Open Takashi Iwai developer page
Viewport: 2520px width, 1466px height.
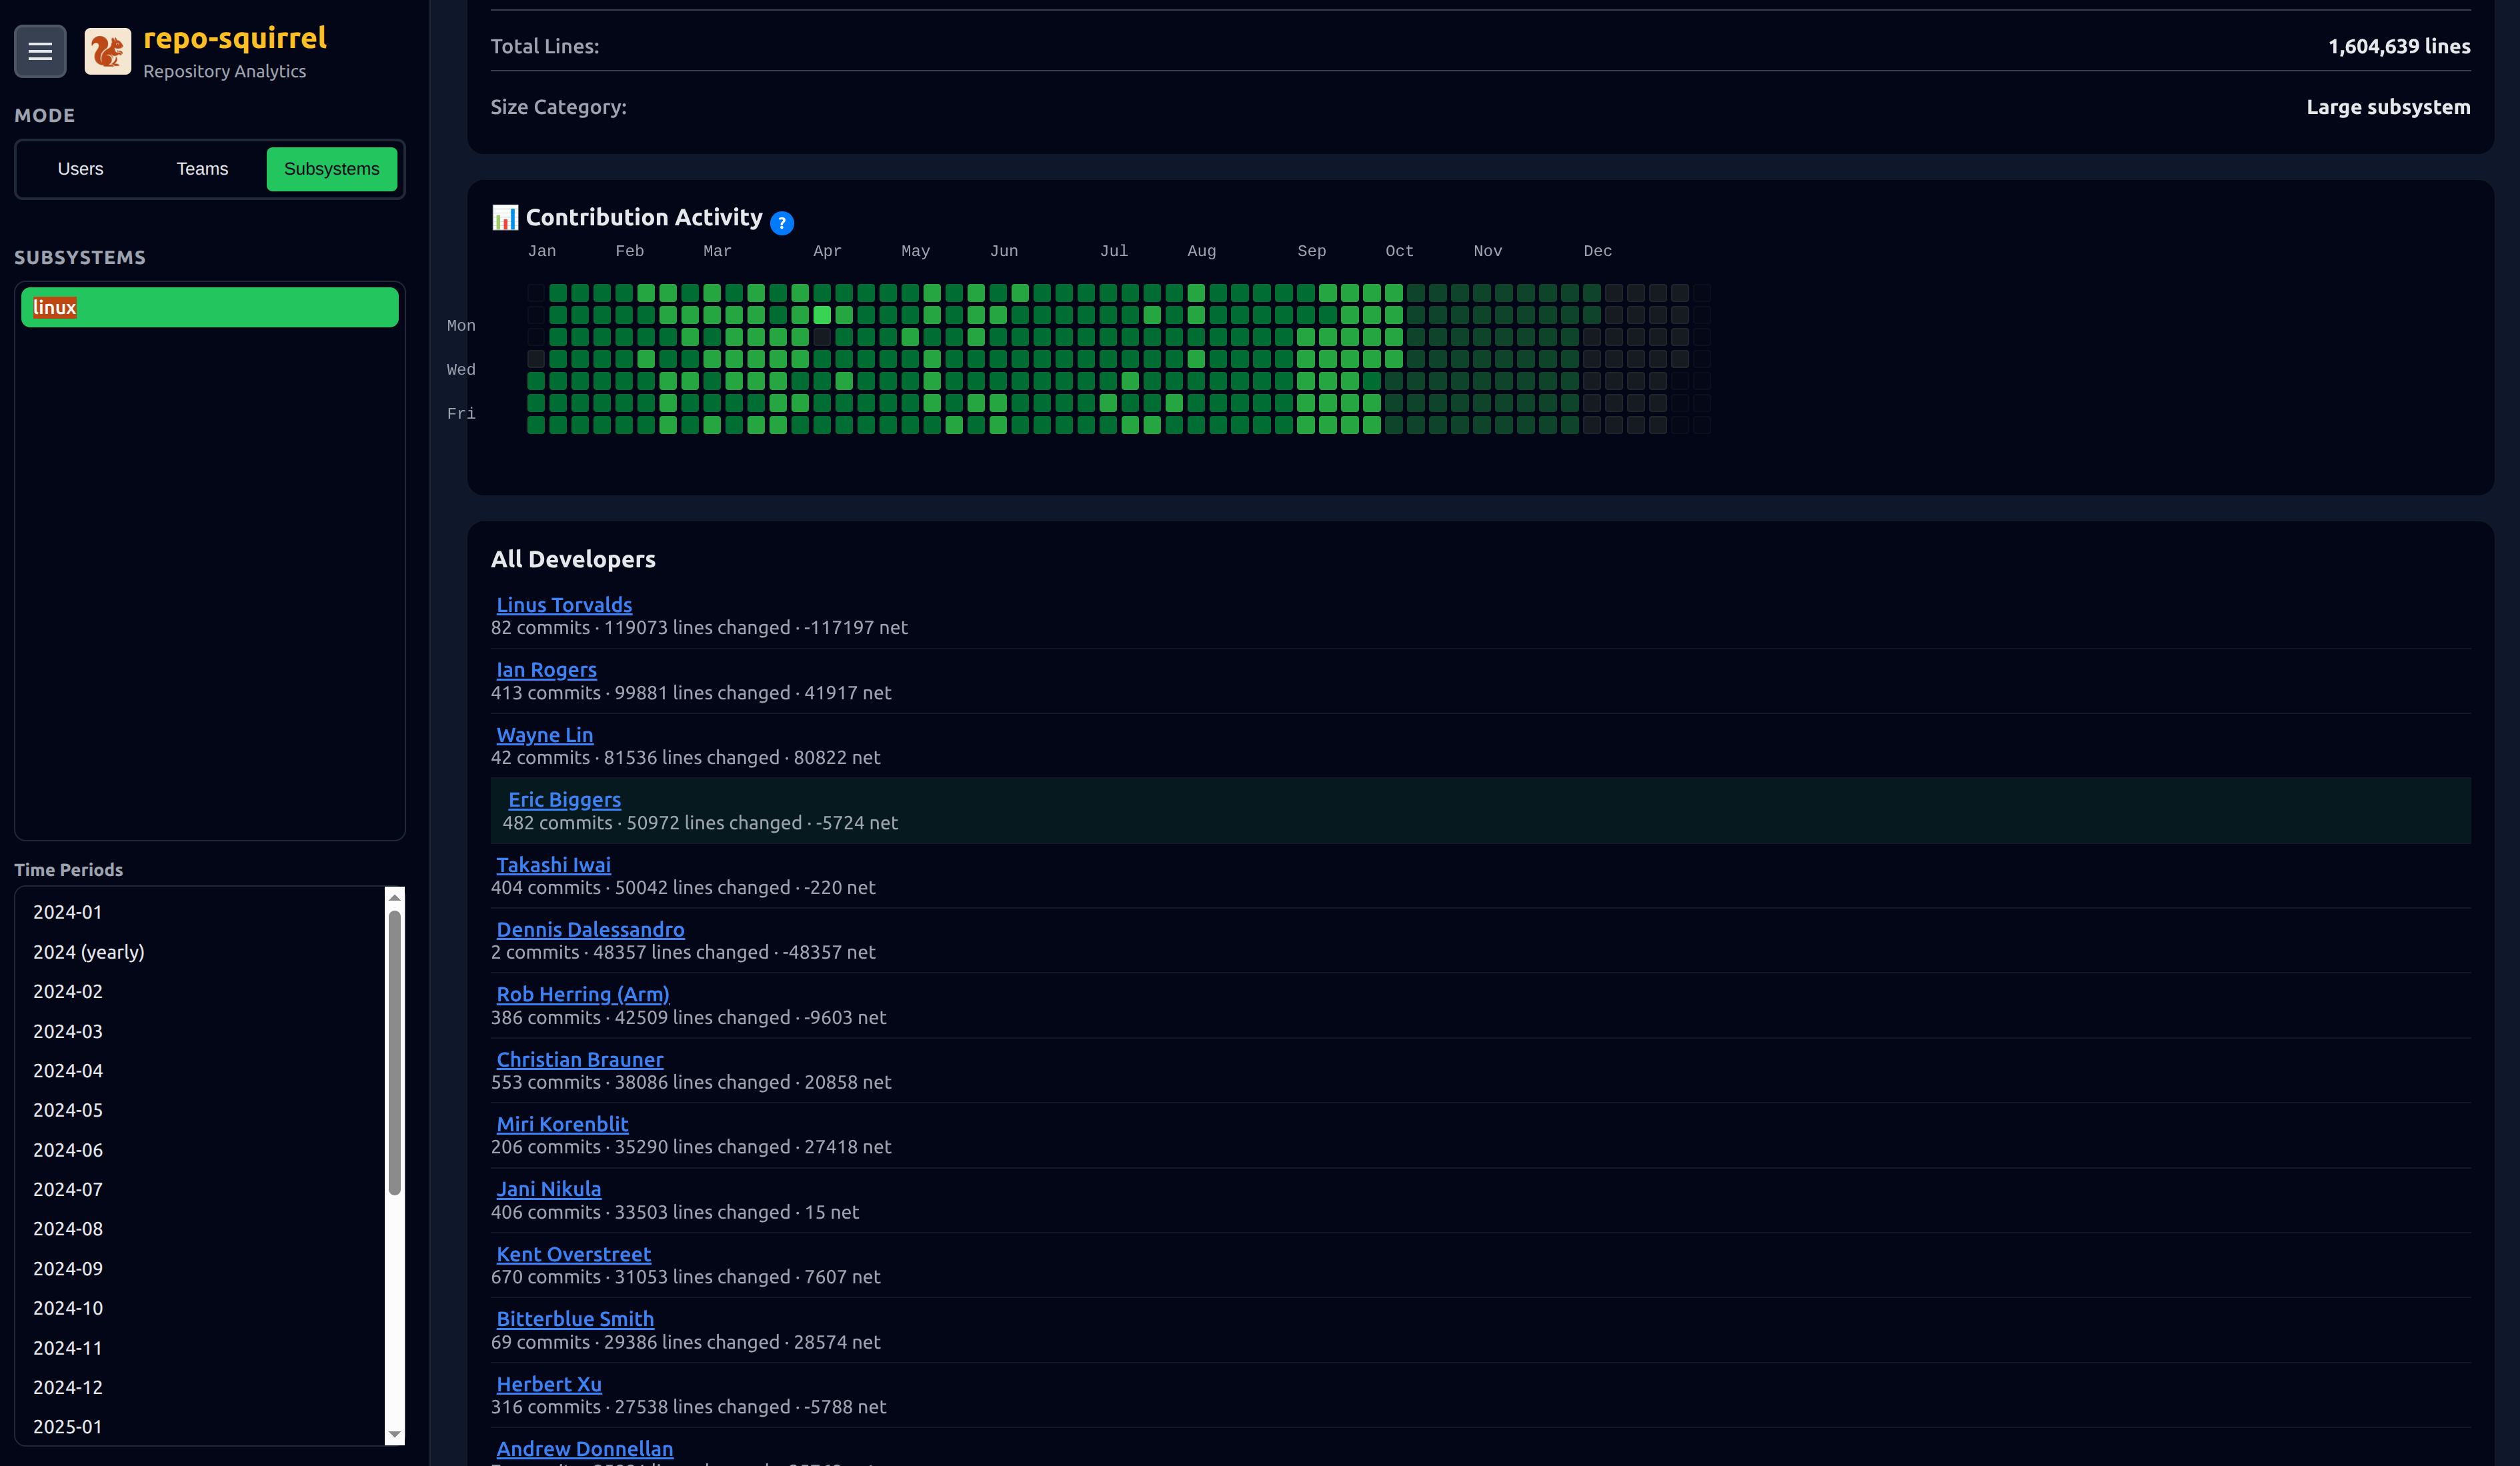(554, 864)
